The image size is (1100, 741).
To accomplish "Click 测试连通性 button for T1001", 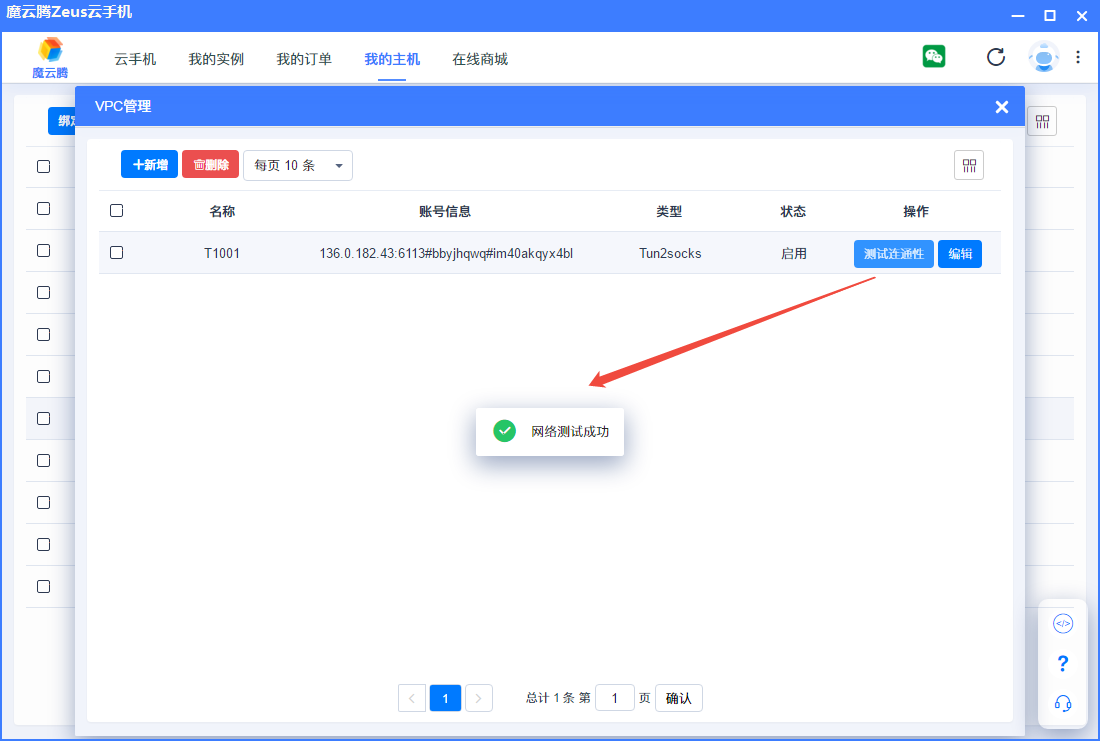I will point(893,254).
